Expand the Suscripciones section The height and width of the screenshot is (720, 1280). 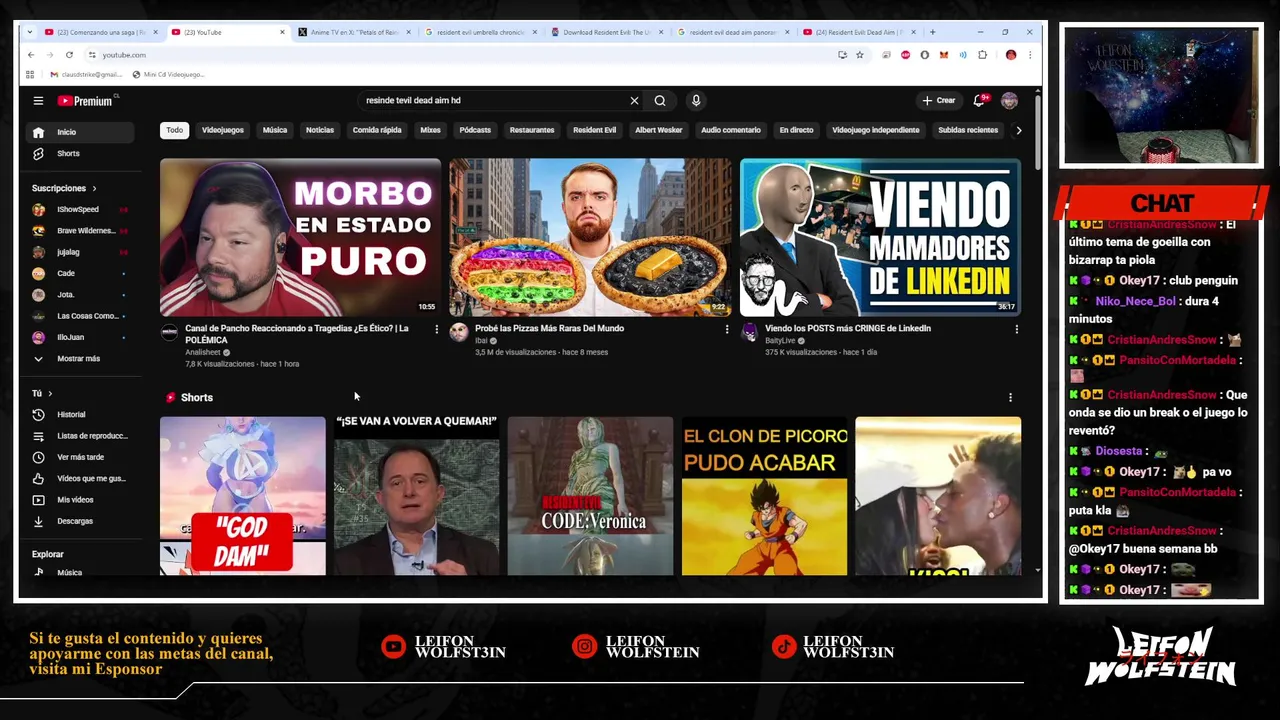(64, 188)
